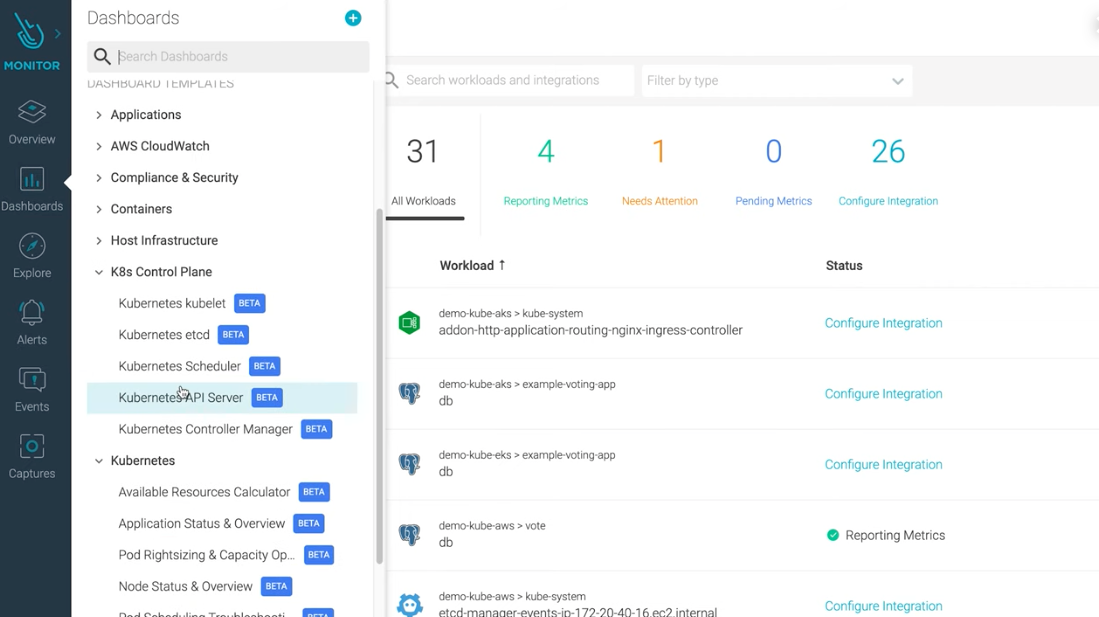Select the Configure Integration tab

point(888,172)
